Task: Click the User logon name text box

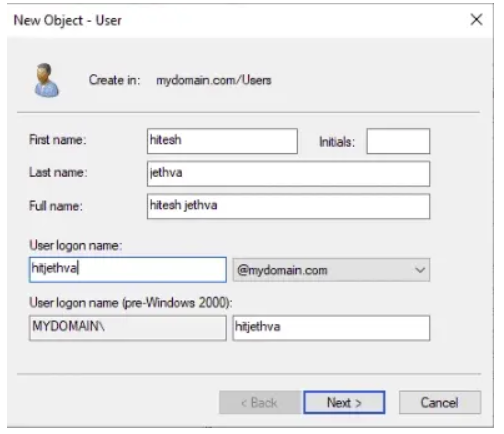Action: pyautogui.click(x=128, y=270)
